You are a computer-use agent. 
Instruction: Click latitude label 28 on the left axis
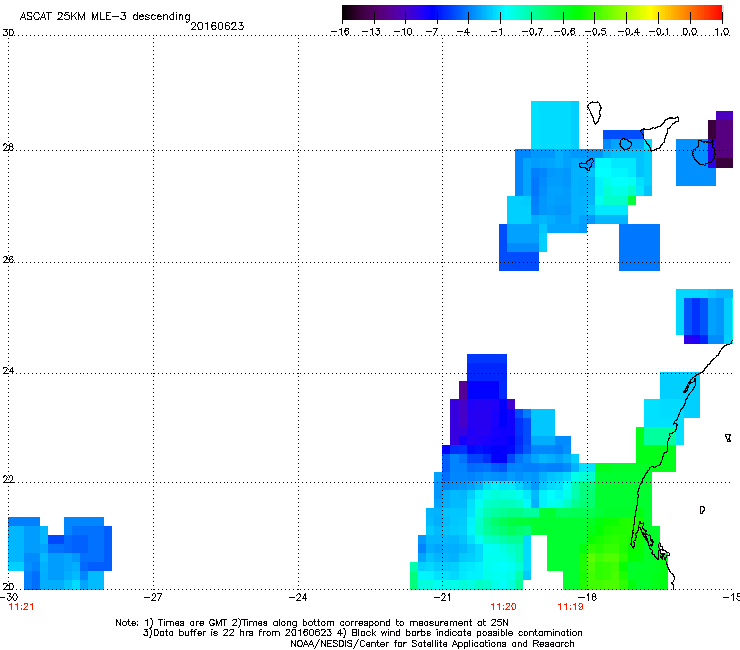pyautogui.click(x=8, y=148)
